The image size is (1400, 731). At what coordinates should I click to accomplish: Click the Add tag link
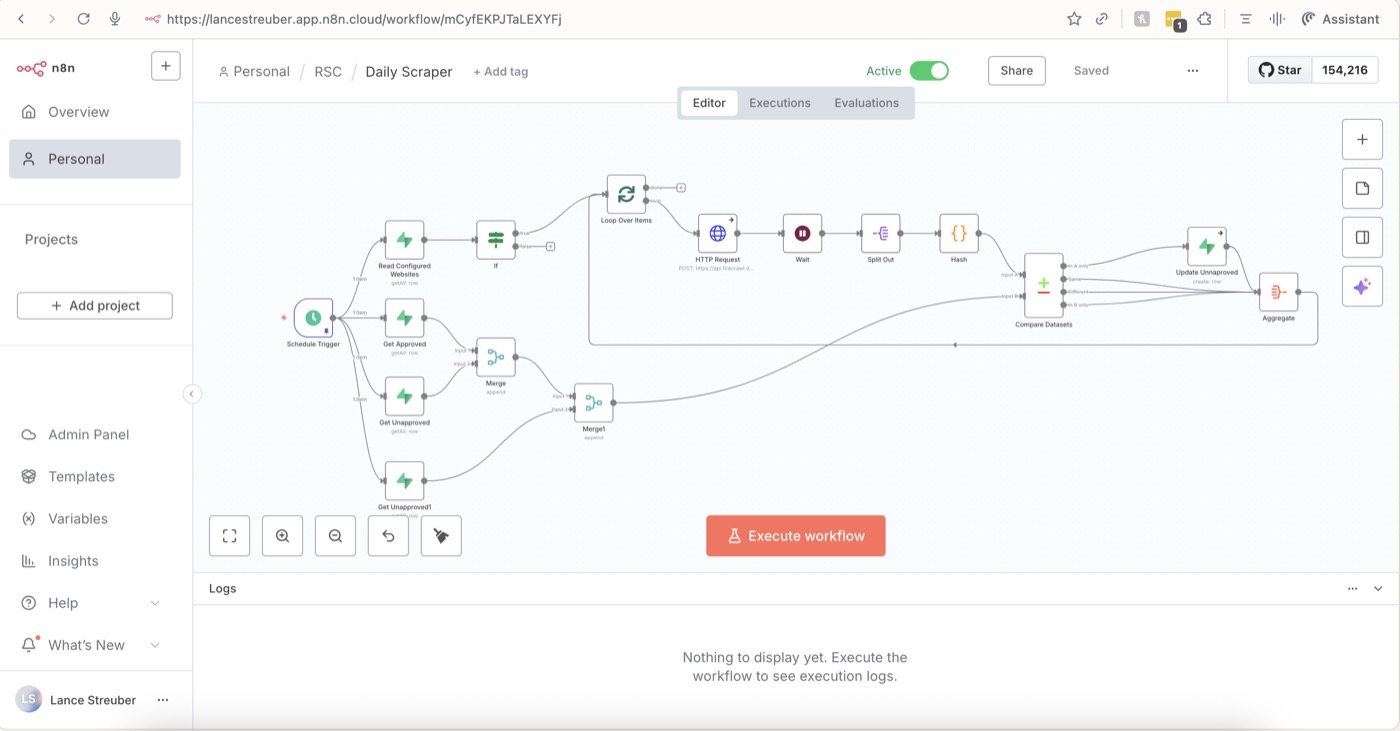pos(500,72)
